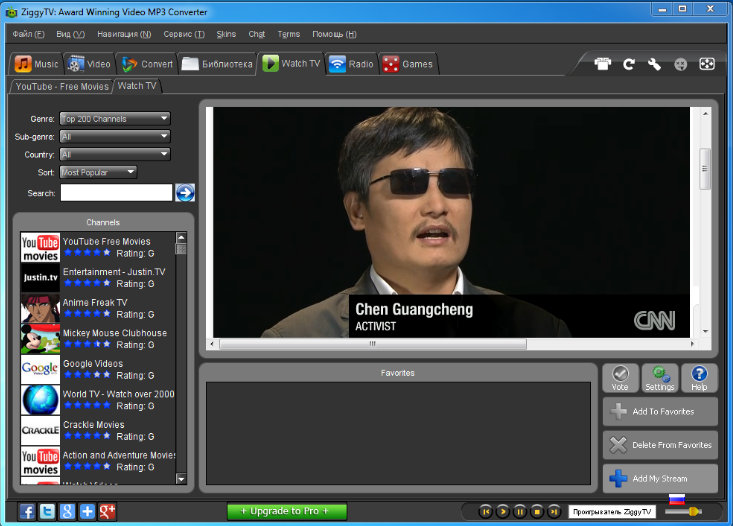The width and height of the screenshot is (733, 526).
Task: Share via the Facebook icon
Action: (27, 512)
